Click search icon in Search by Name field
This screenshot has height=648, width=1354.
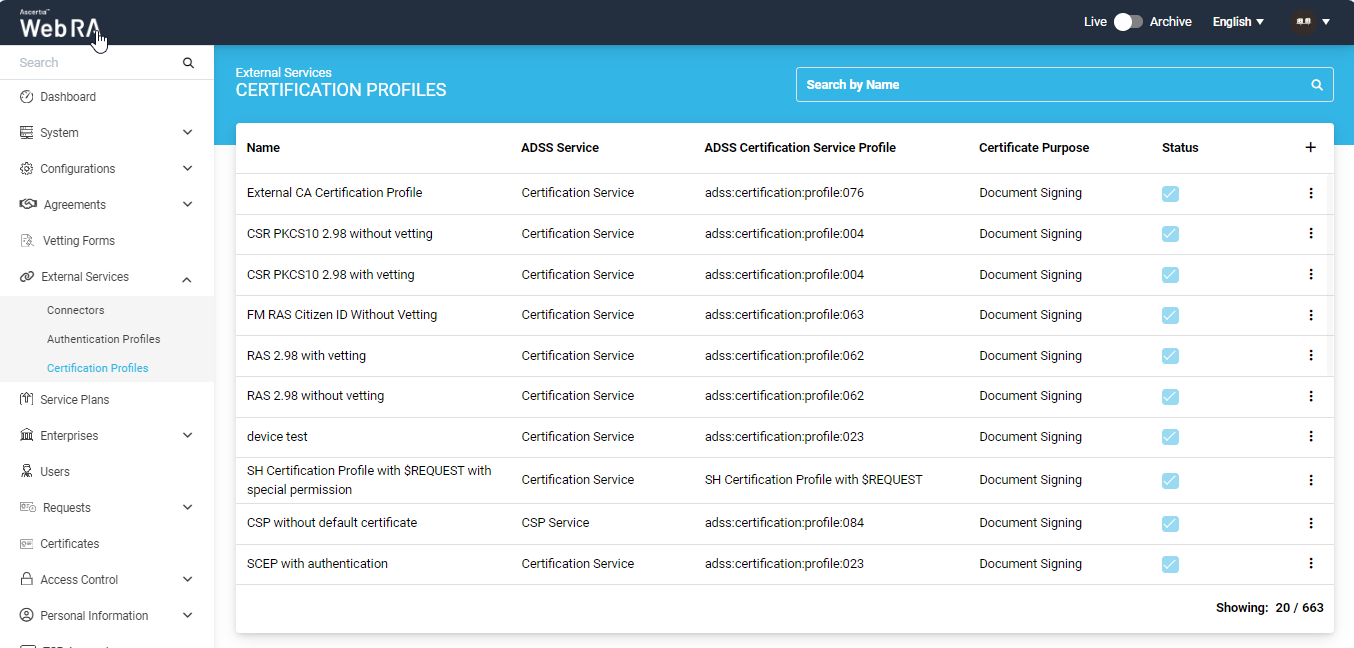coord(1317,85)
